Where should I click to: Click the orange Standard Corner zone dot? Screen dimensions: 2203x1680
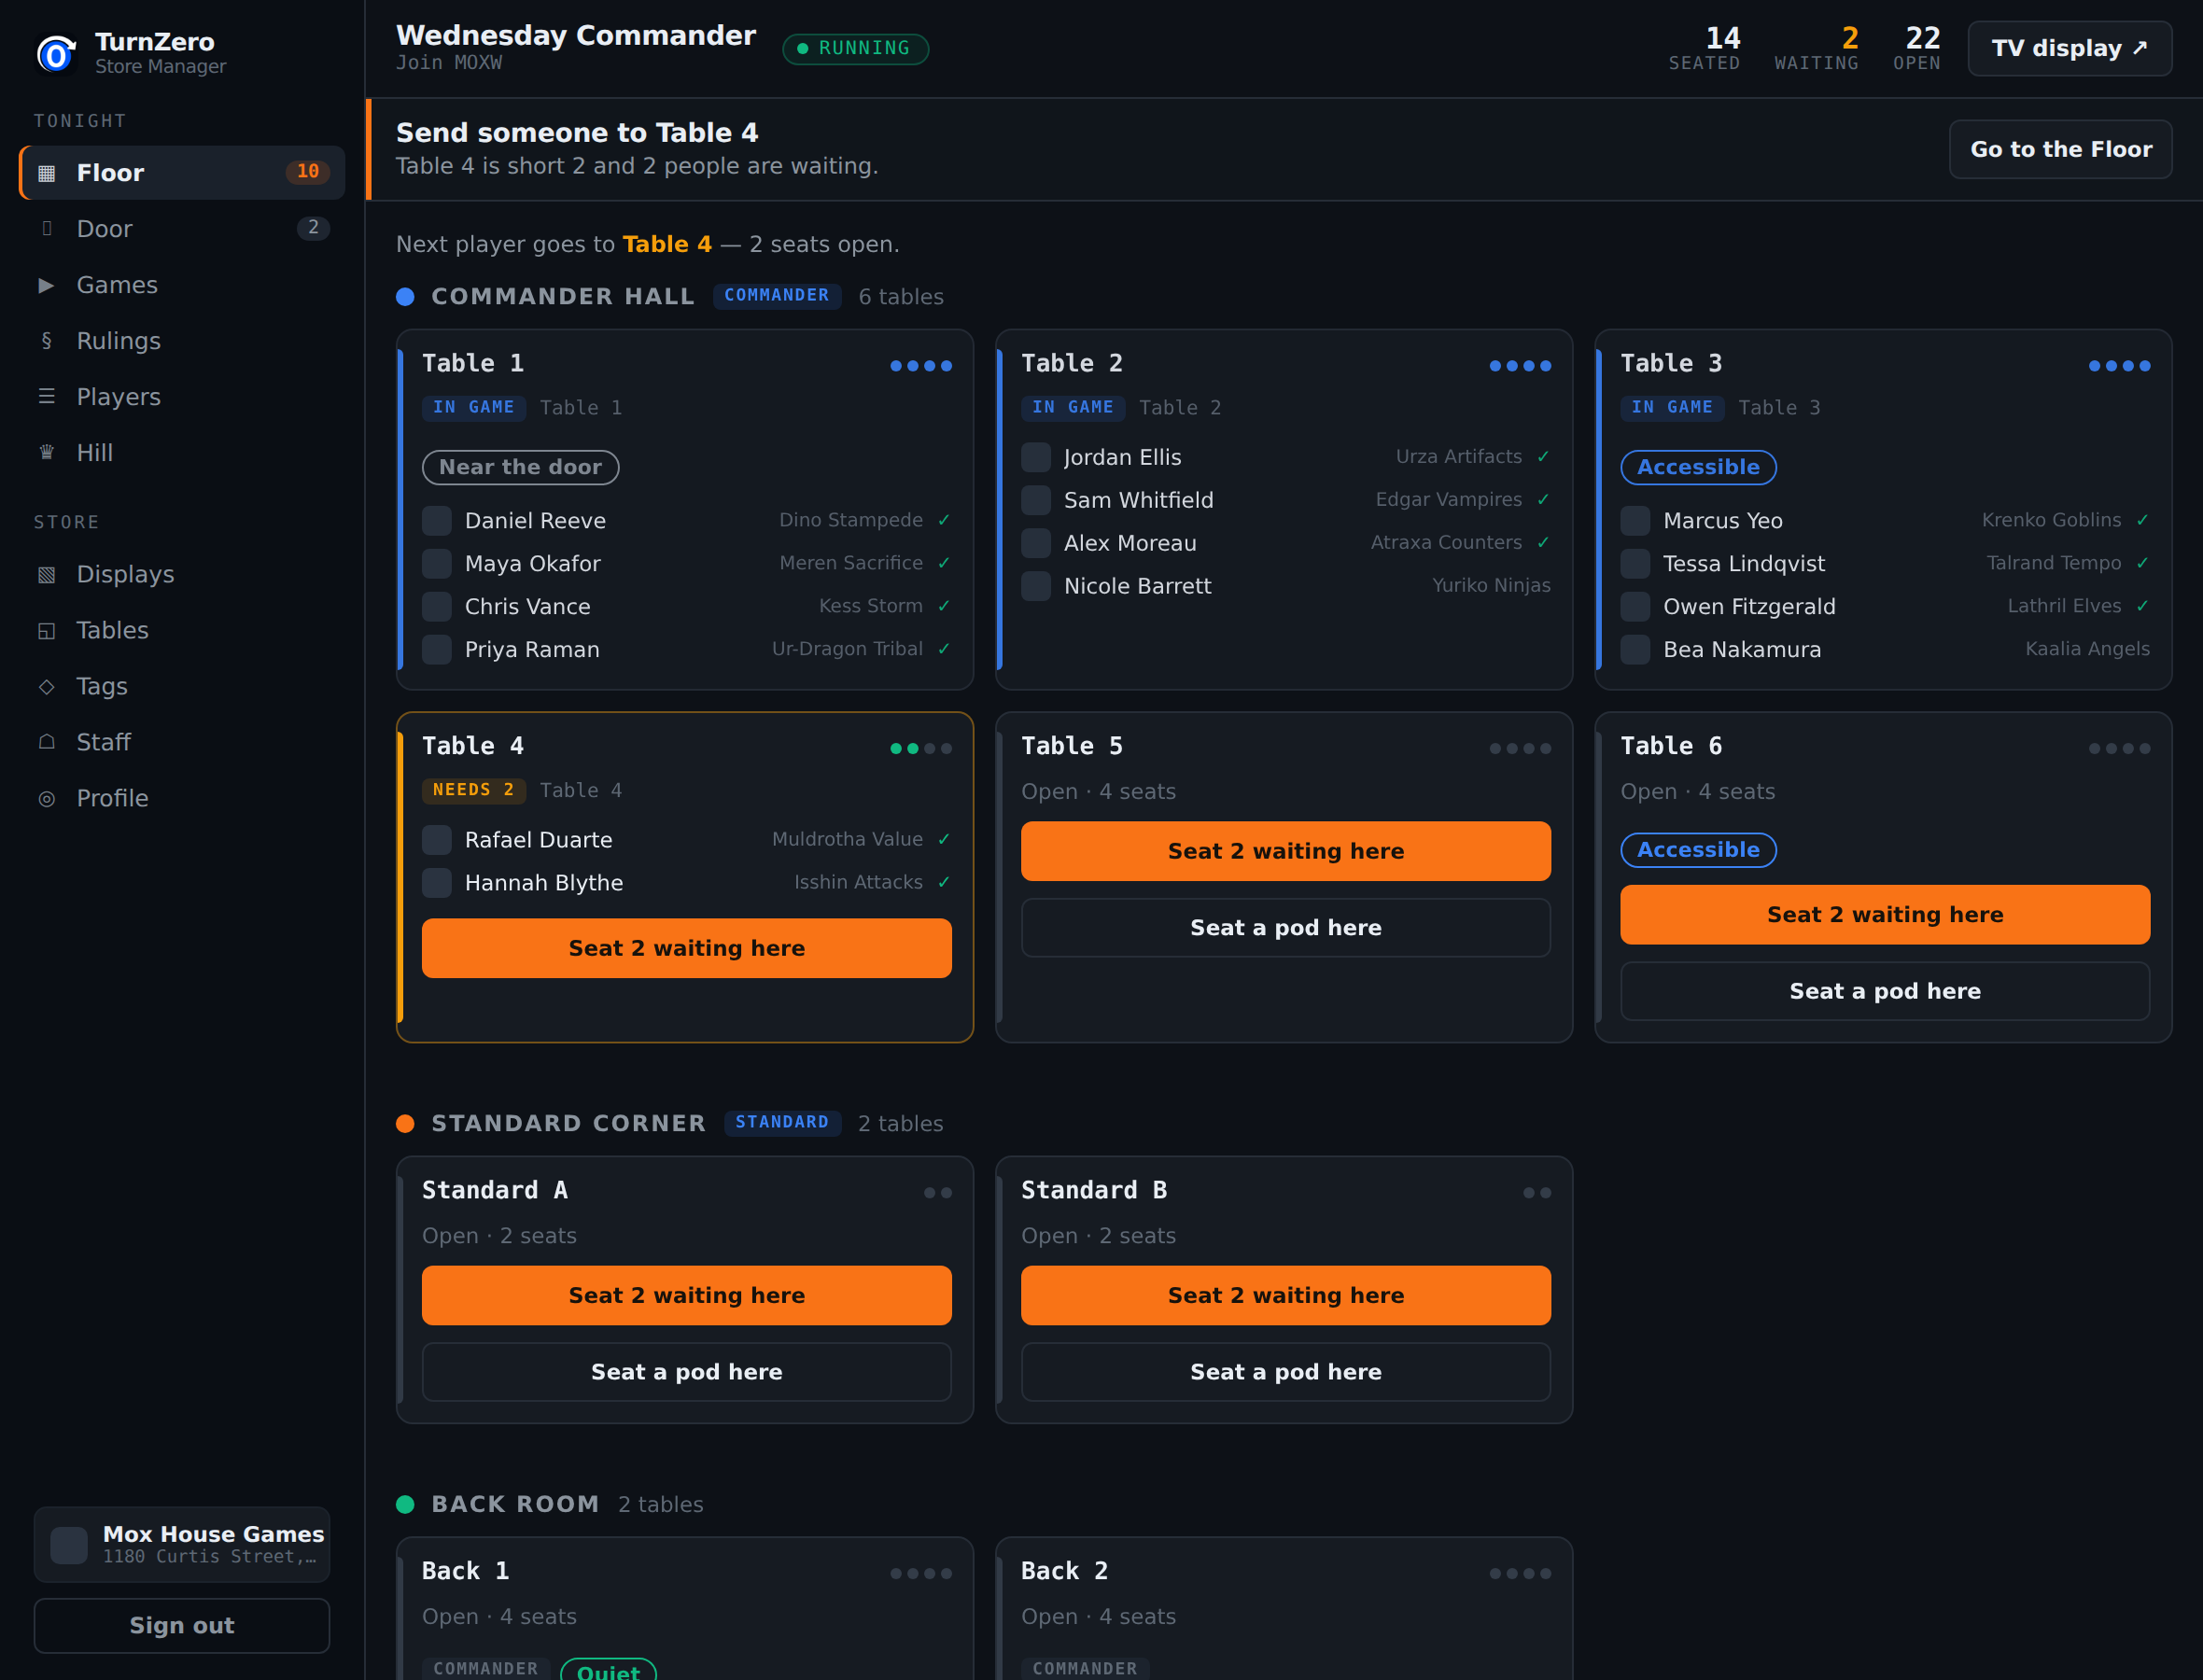tap(405, 1124)
